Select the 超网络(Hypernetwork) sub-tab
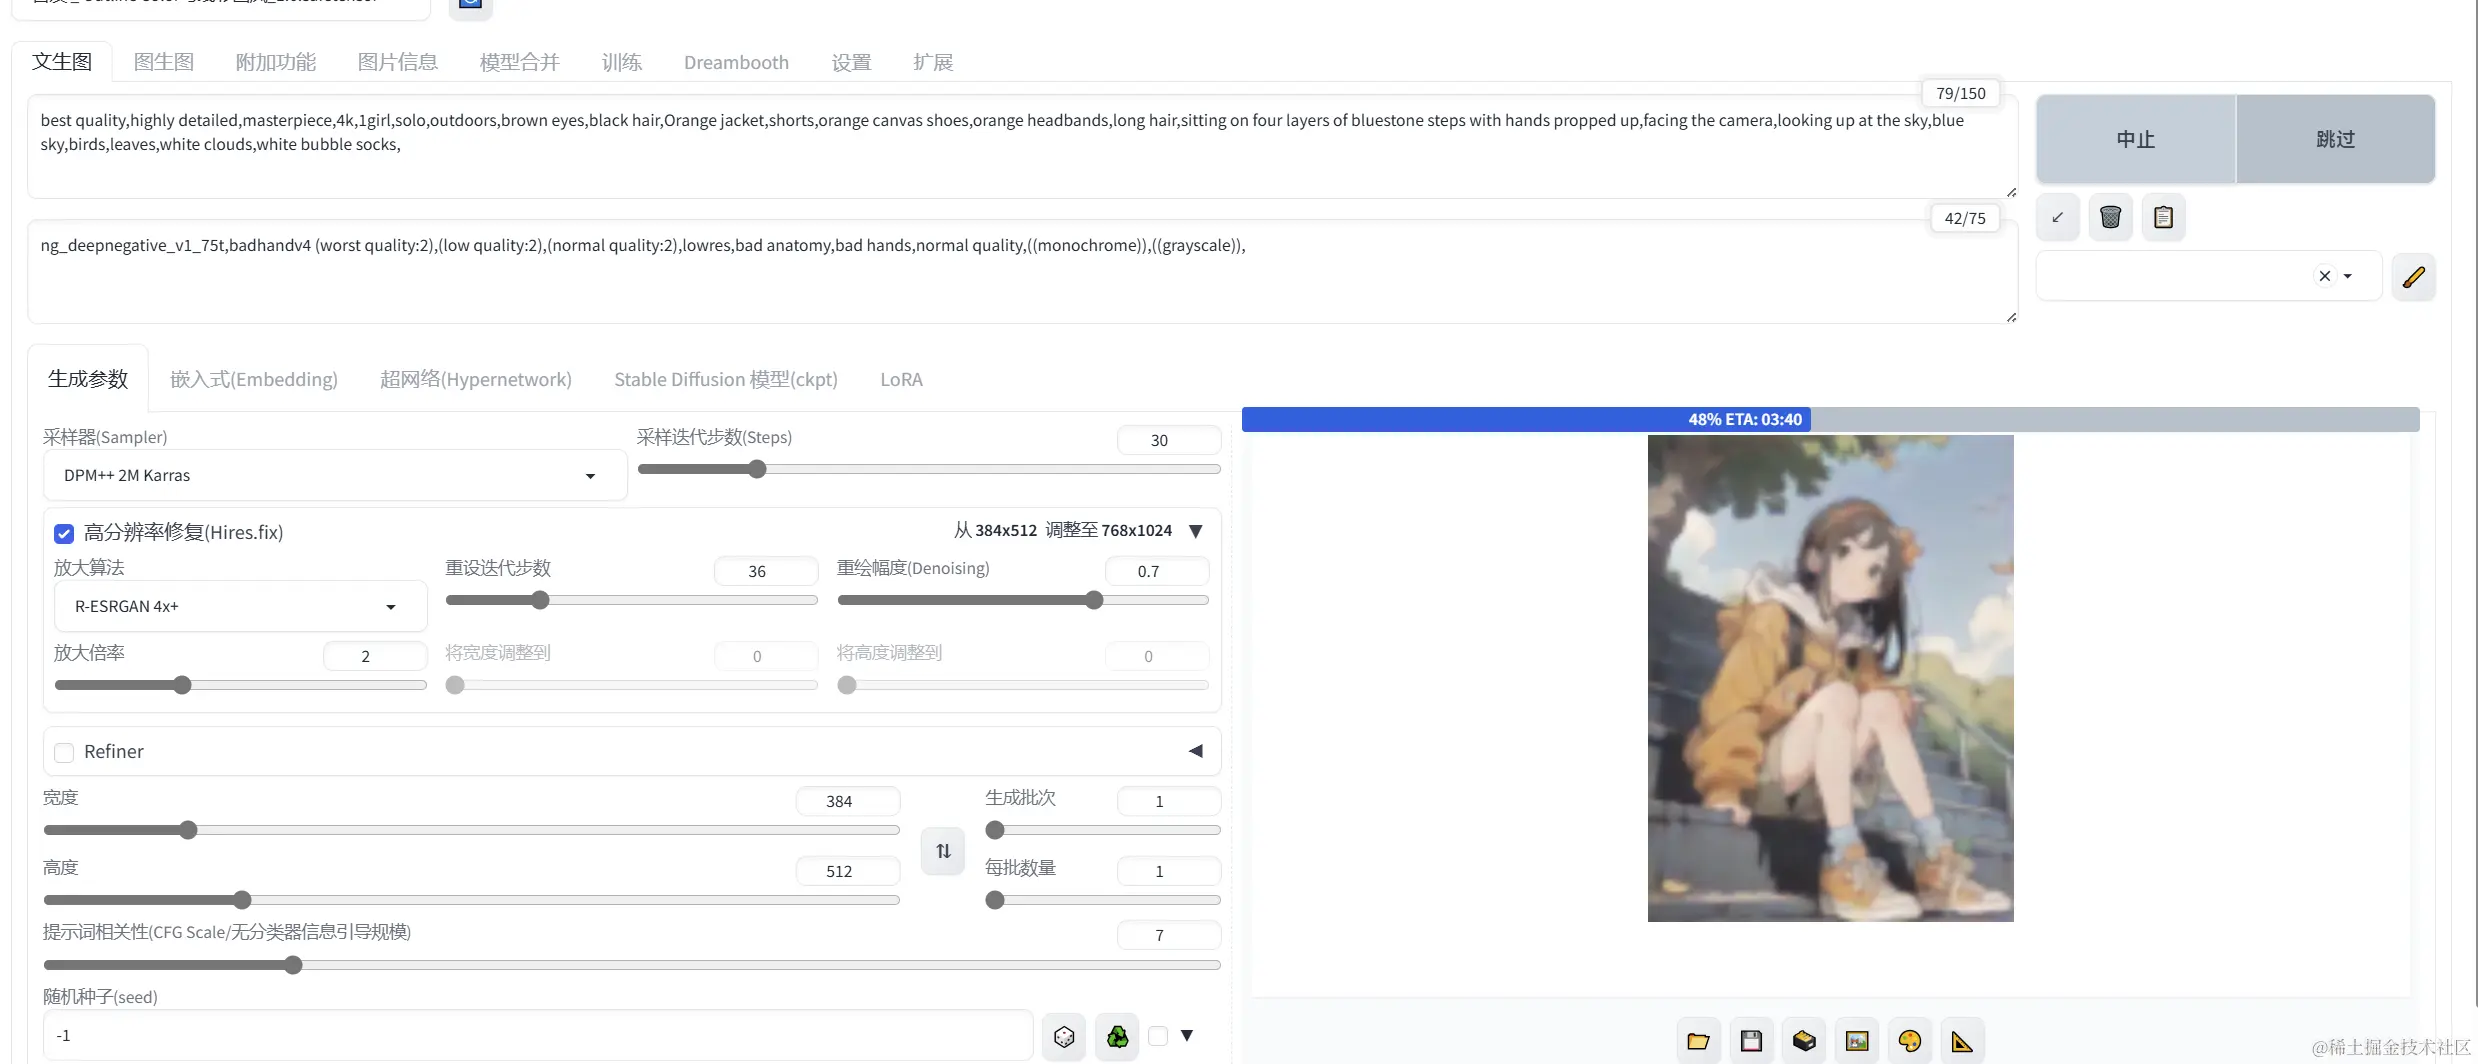 click(x=476, y=379)
